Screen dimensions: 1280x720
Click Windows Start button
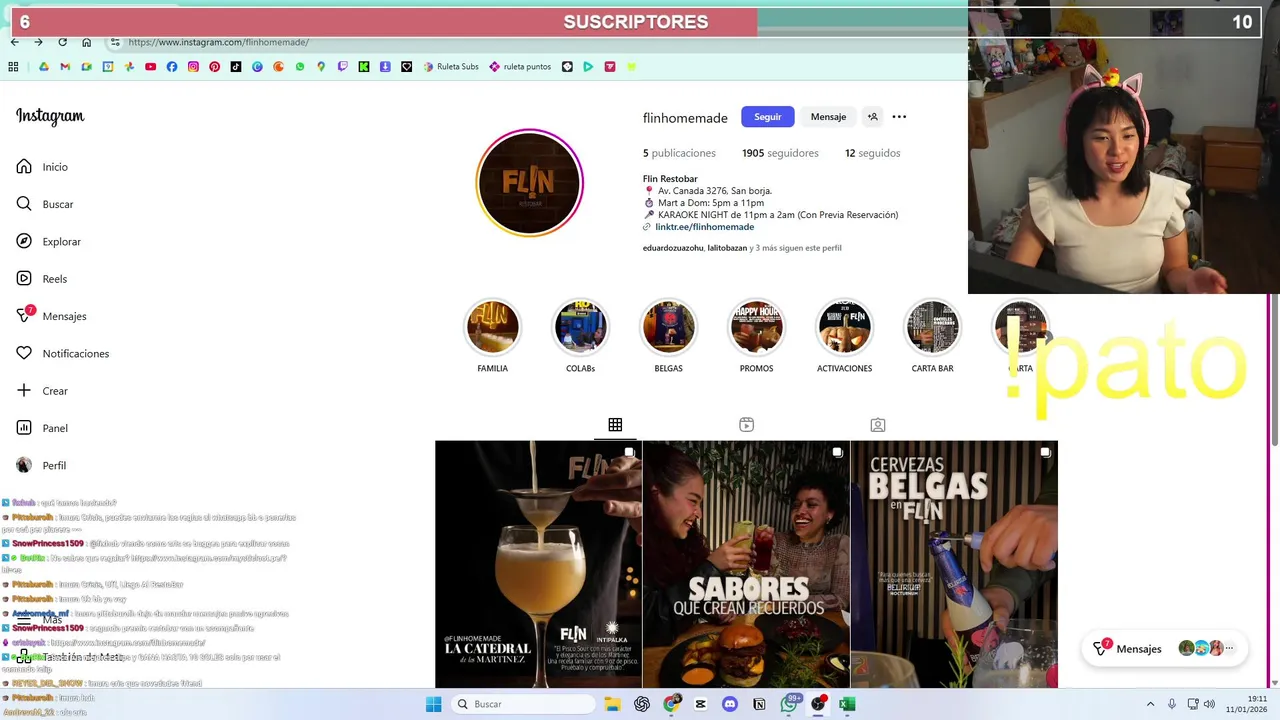pyautogui.click(x=433, y=704)
